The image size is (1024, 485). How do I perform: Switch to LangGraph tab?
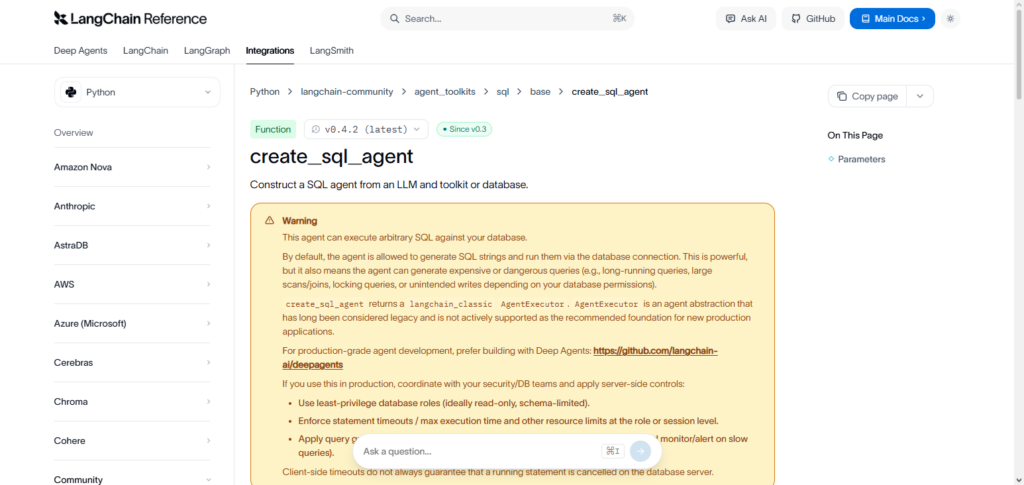pyautogui.click(x=207, y=50)
